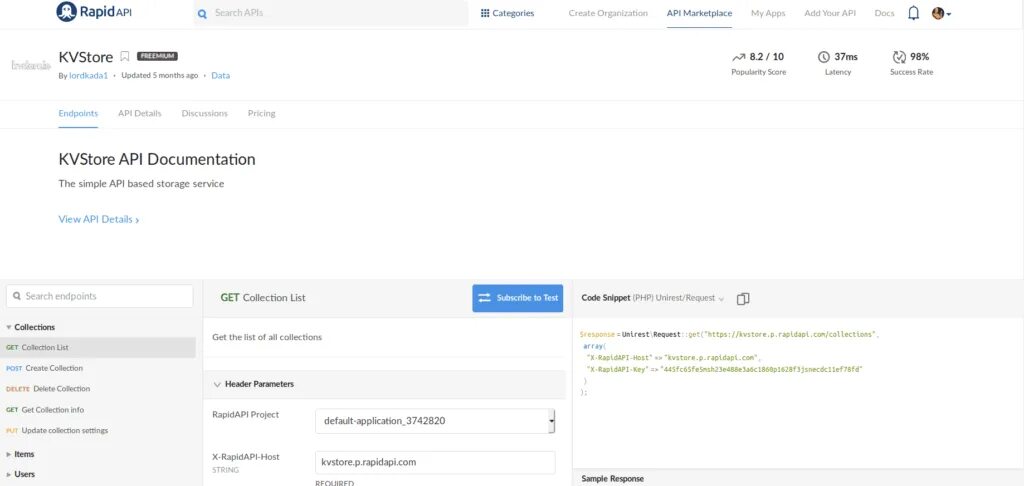Viewport: 1024px width, 486px height.
Task: Click the Sample Response heading
Action: point(612,479)
